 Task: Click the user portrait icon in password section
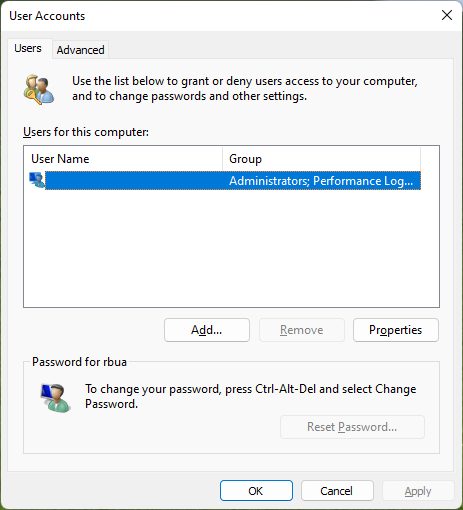[55, 398]
